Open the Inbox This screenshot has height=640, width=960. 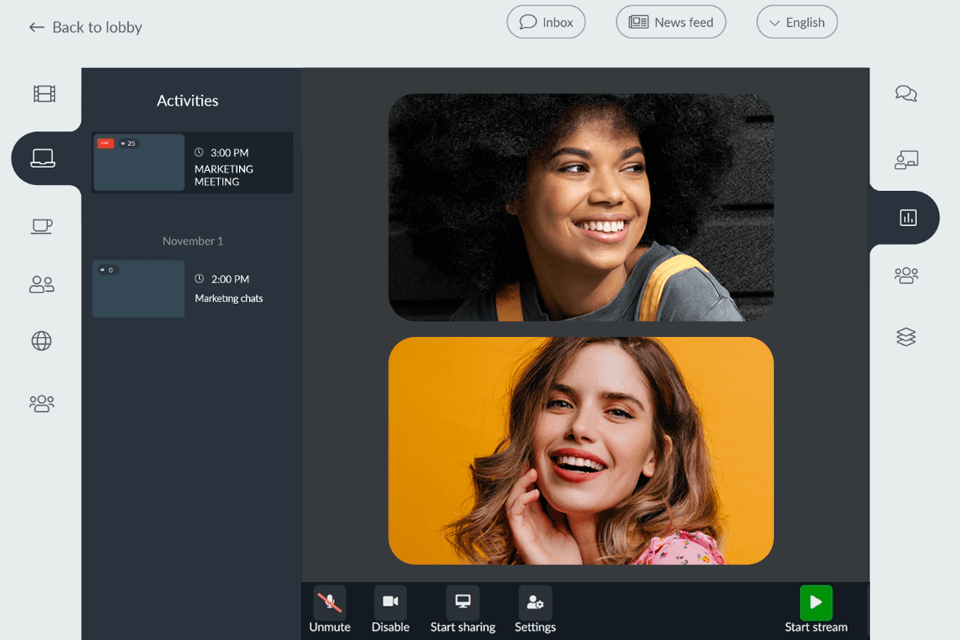click(x=546, y=21)
